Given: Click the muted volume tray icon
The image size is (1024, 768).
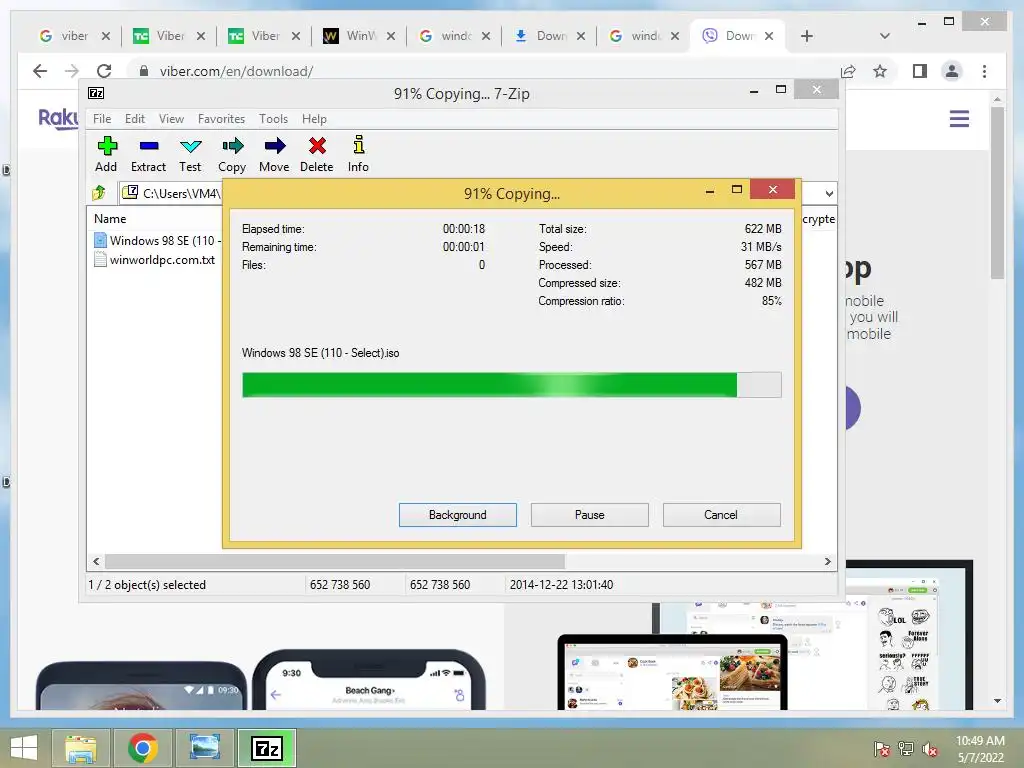Looking at the screenshot, I should (929, 749).
